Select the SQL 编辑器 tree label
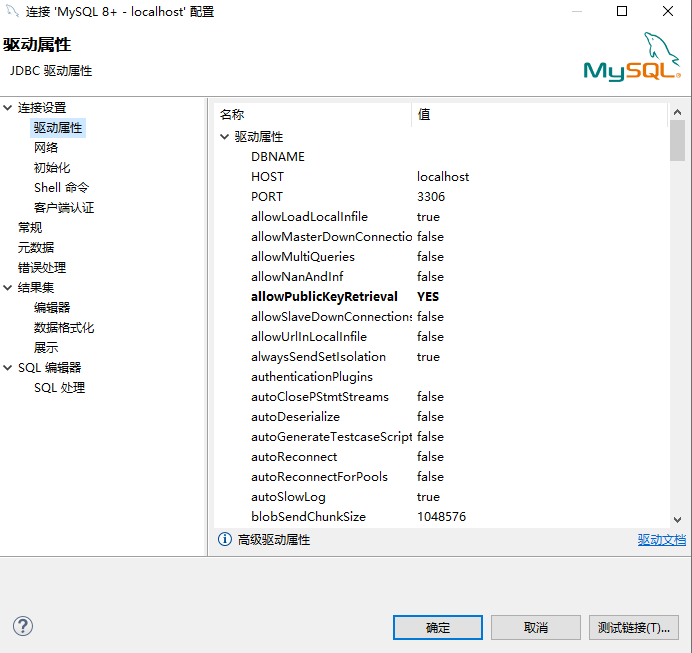692x653 pixels. 49,368
